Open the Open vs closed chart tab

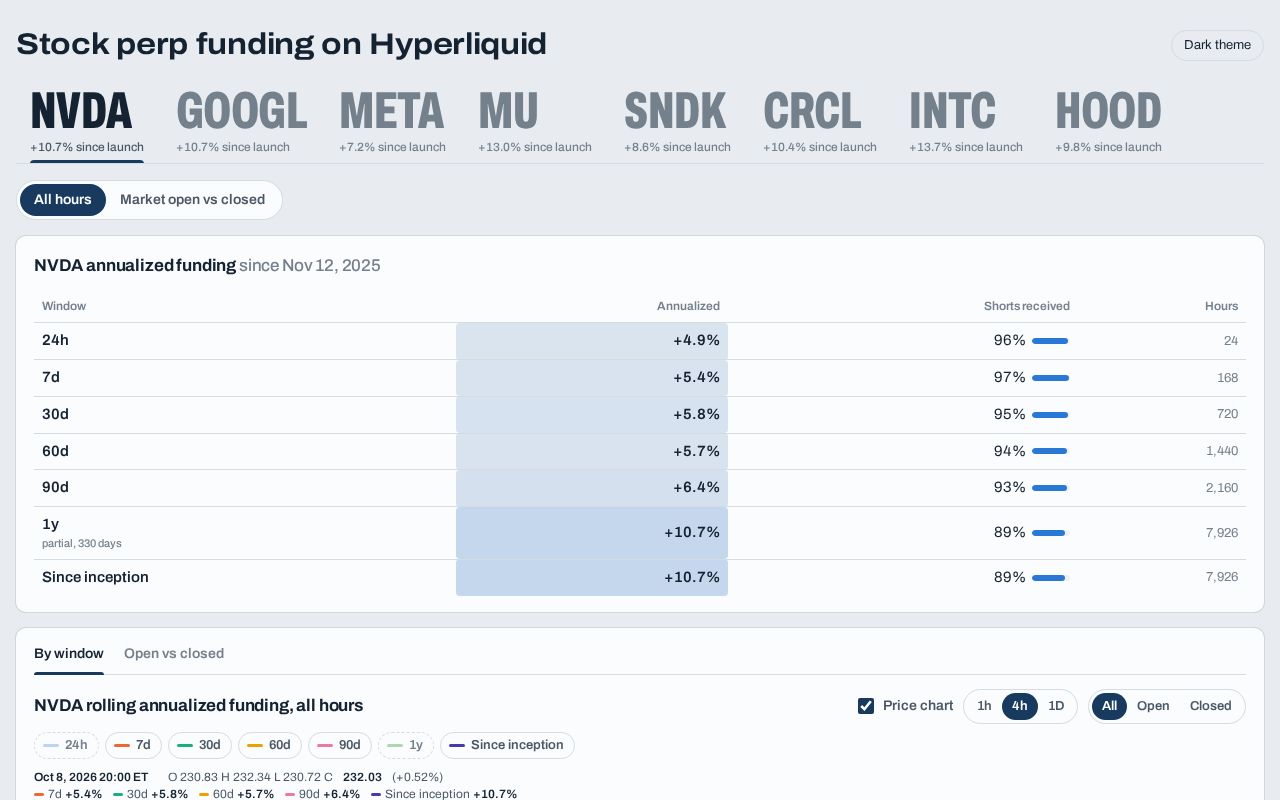coord(174,654)
